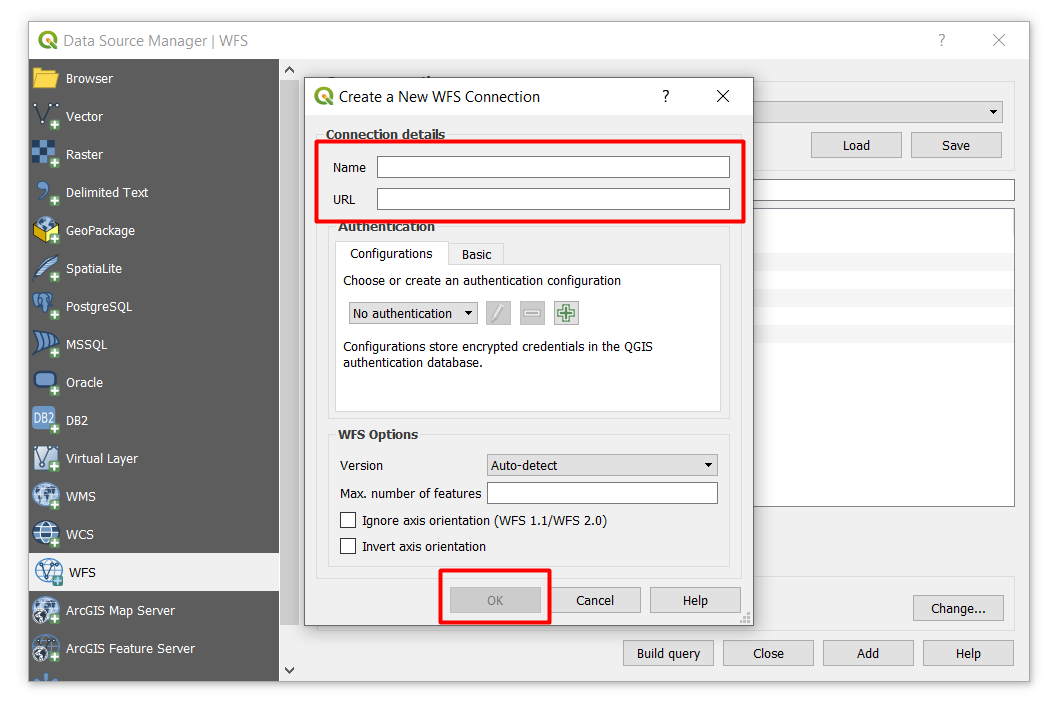
Task: Open the WFS Version dropdown
Action: click(x=601, y=464)
